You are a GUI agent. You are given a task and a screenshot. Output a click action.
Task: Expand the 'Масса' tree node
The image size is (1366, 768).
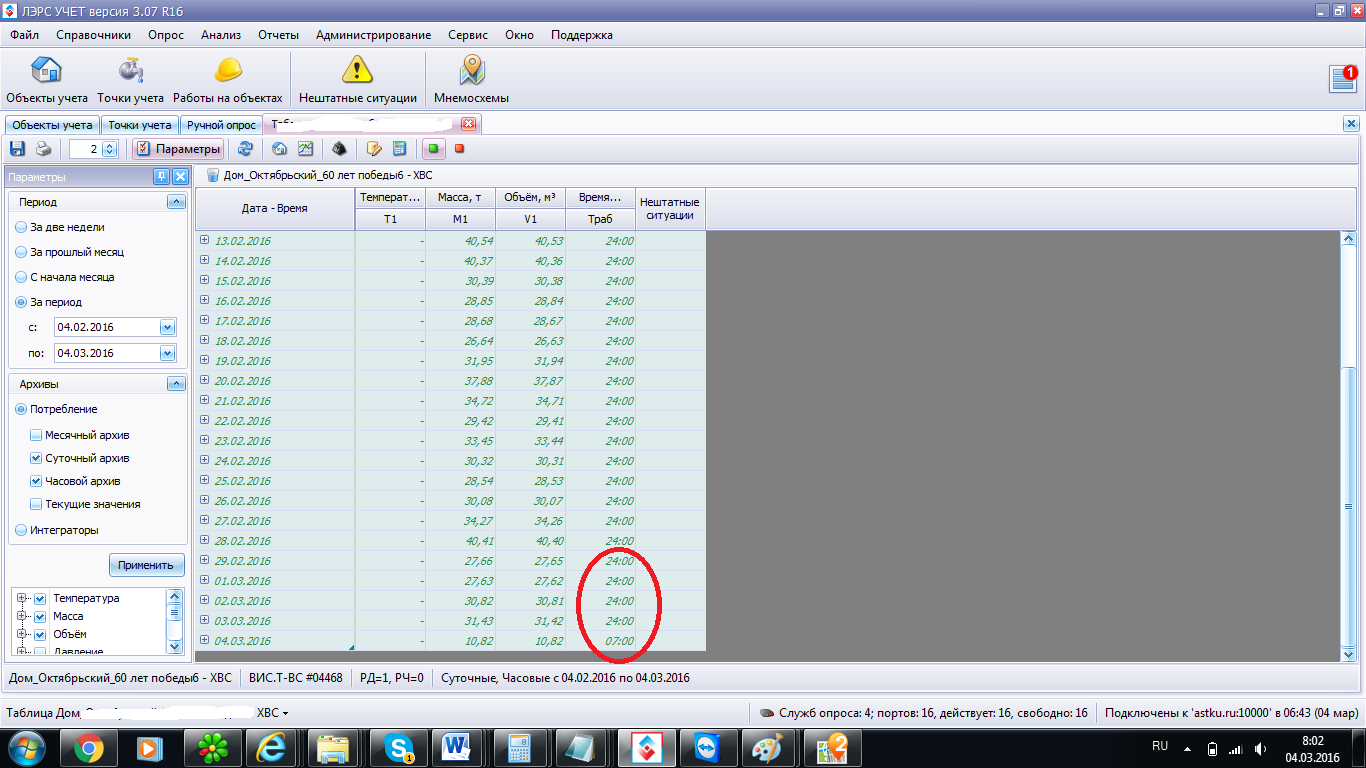point(21,616)
